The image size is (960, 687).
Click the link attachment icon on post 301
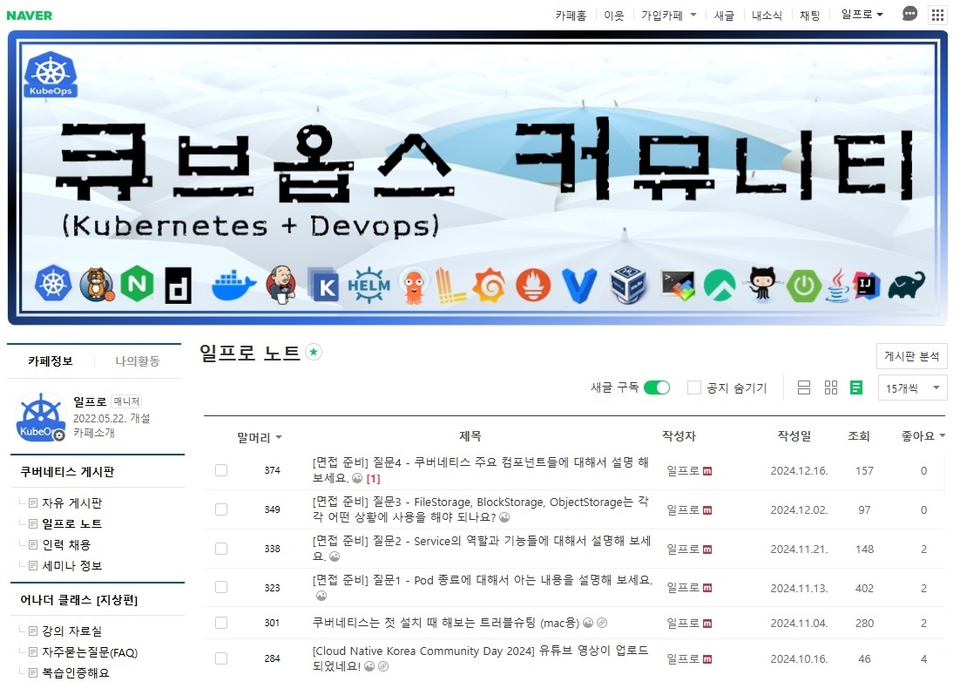coord(602,623)
